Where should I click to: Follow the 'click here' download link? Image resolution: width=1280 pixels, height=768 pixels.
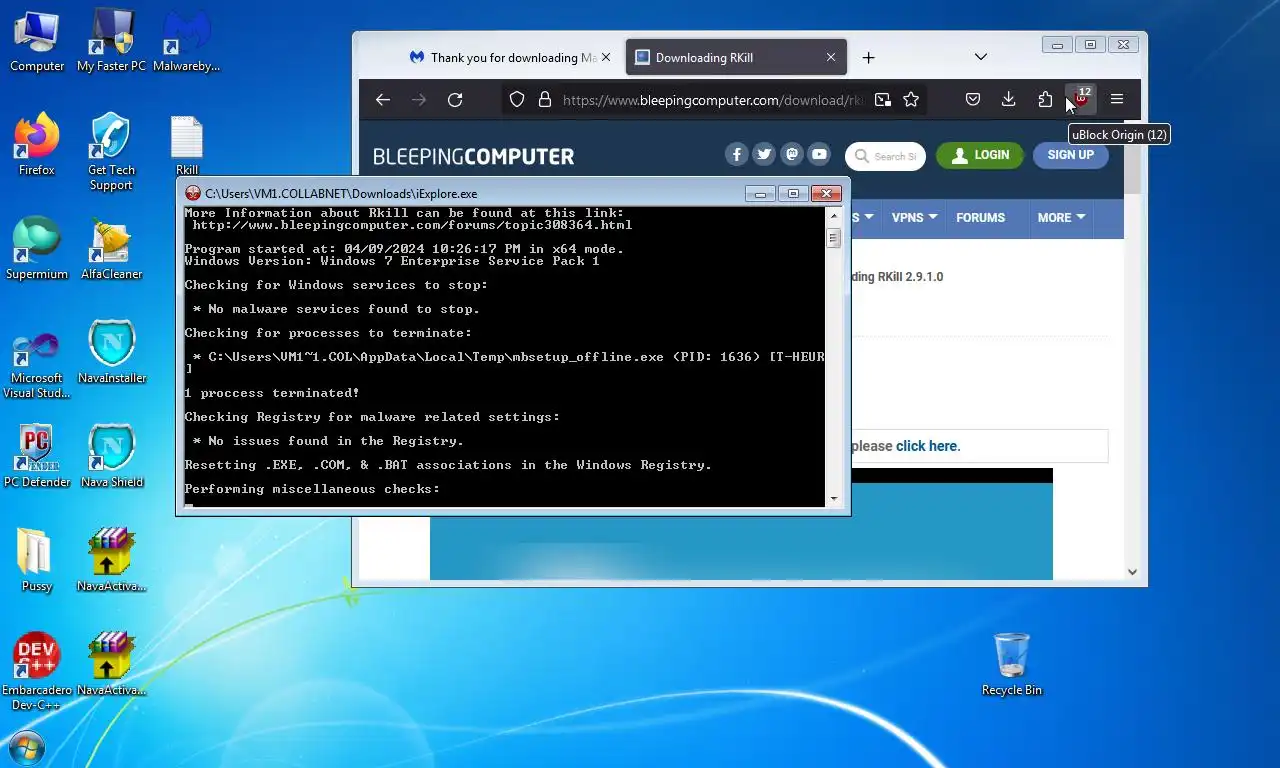click(926, 446)
